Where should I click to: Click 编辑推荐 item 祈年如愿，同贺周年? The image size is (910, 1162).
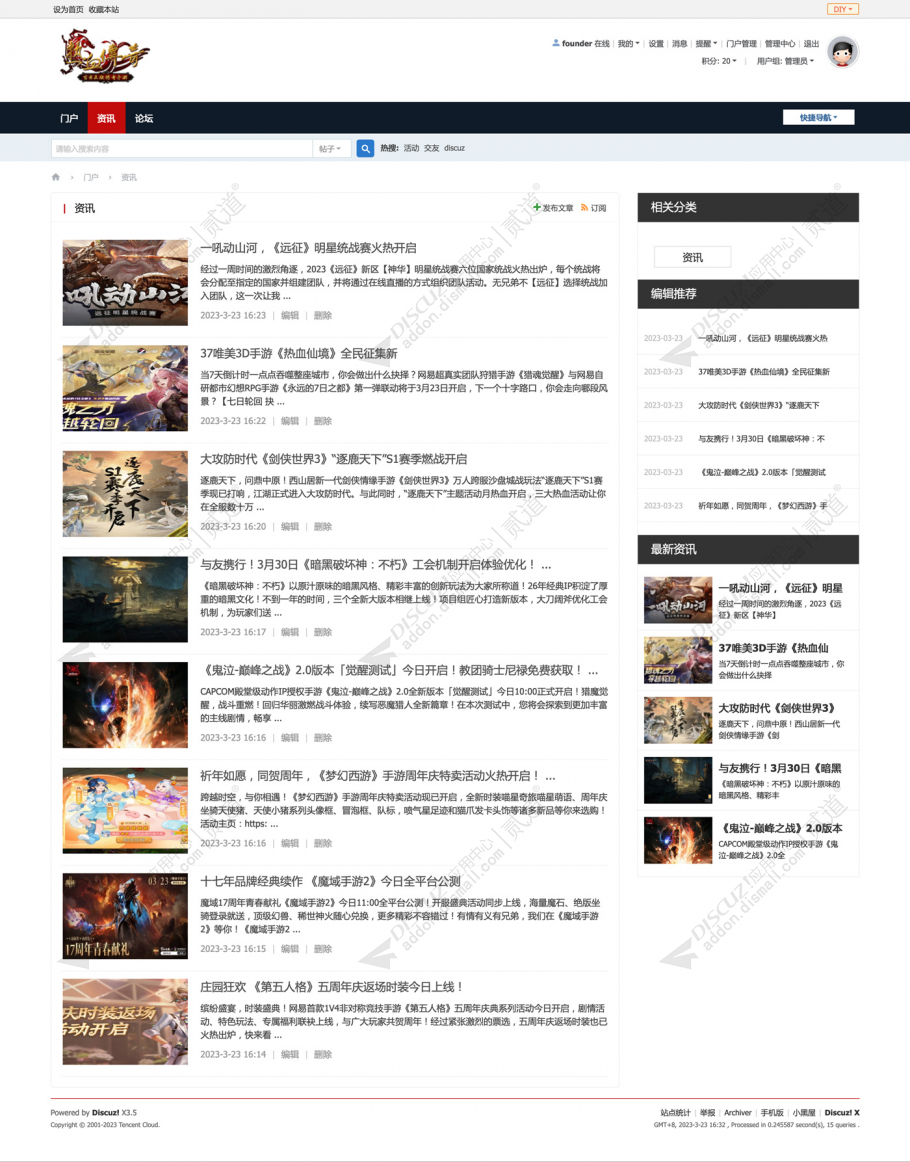[763, 505]
